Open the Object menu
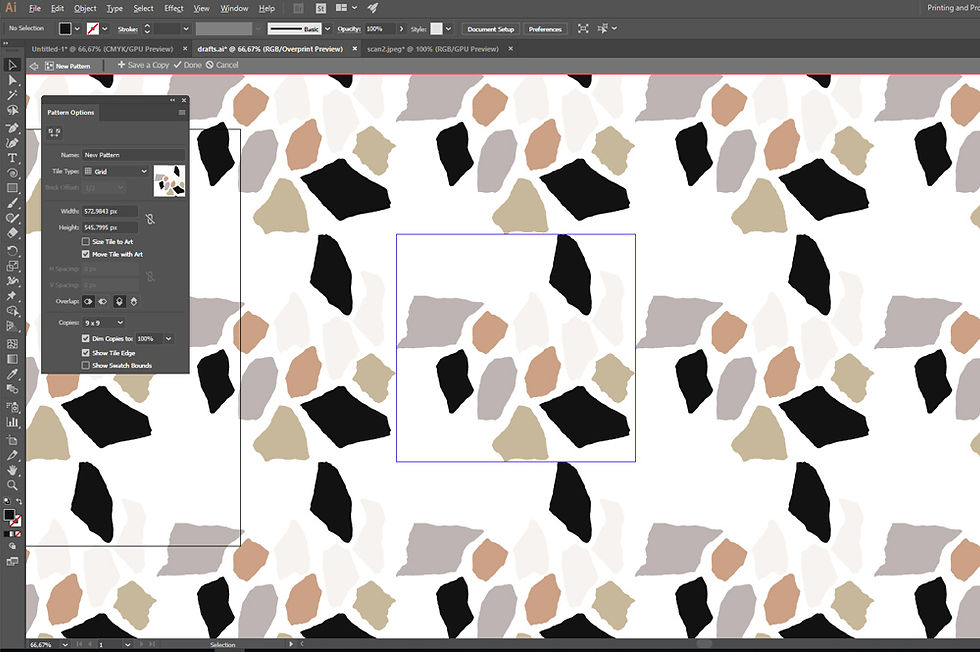Screen dimensions: 980x652 (85, 8)
